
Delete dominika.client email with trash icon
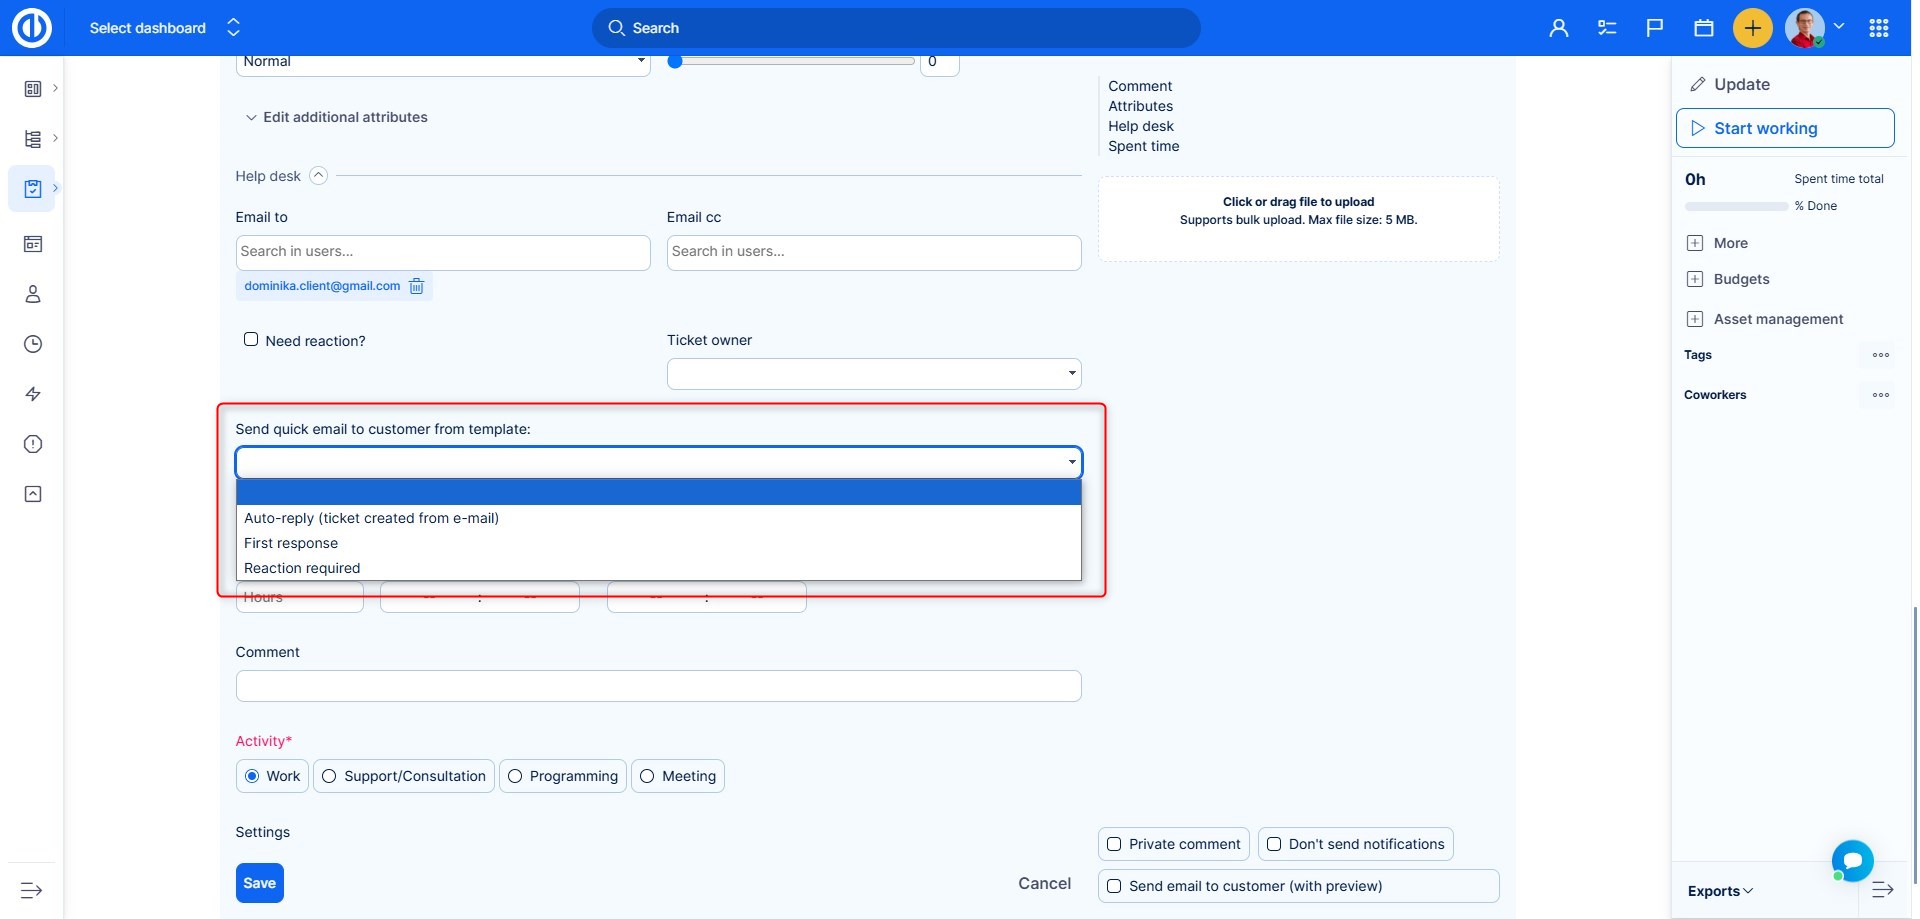point(416,287)
